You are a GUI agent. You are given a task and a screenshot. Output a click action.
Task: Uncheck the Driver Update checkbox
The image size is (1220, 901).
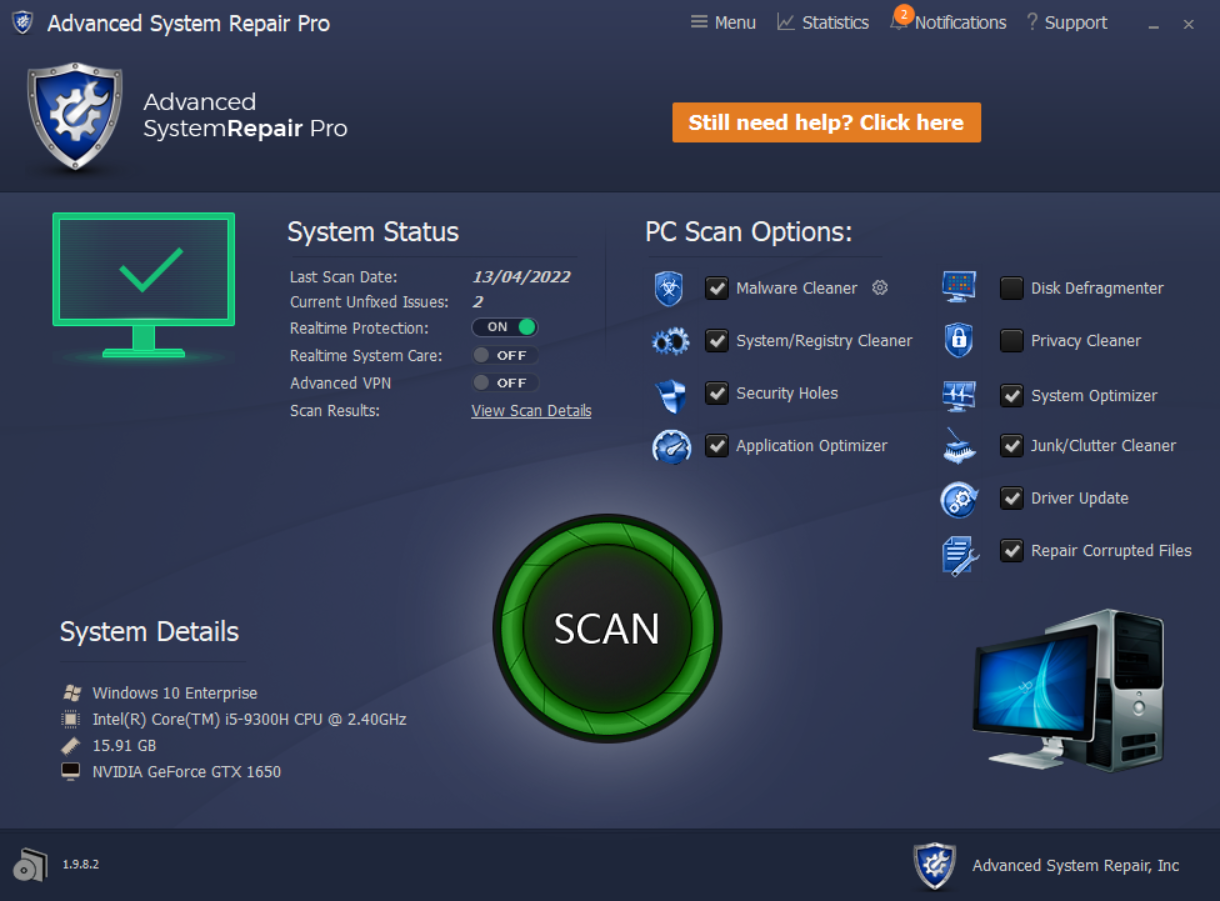(1012, 498)
